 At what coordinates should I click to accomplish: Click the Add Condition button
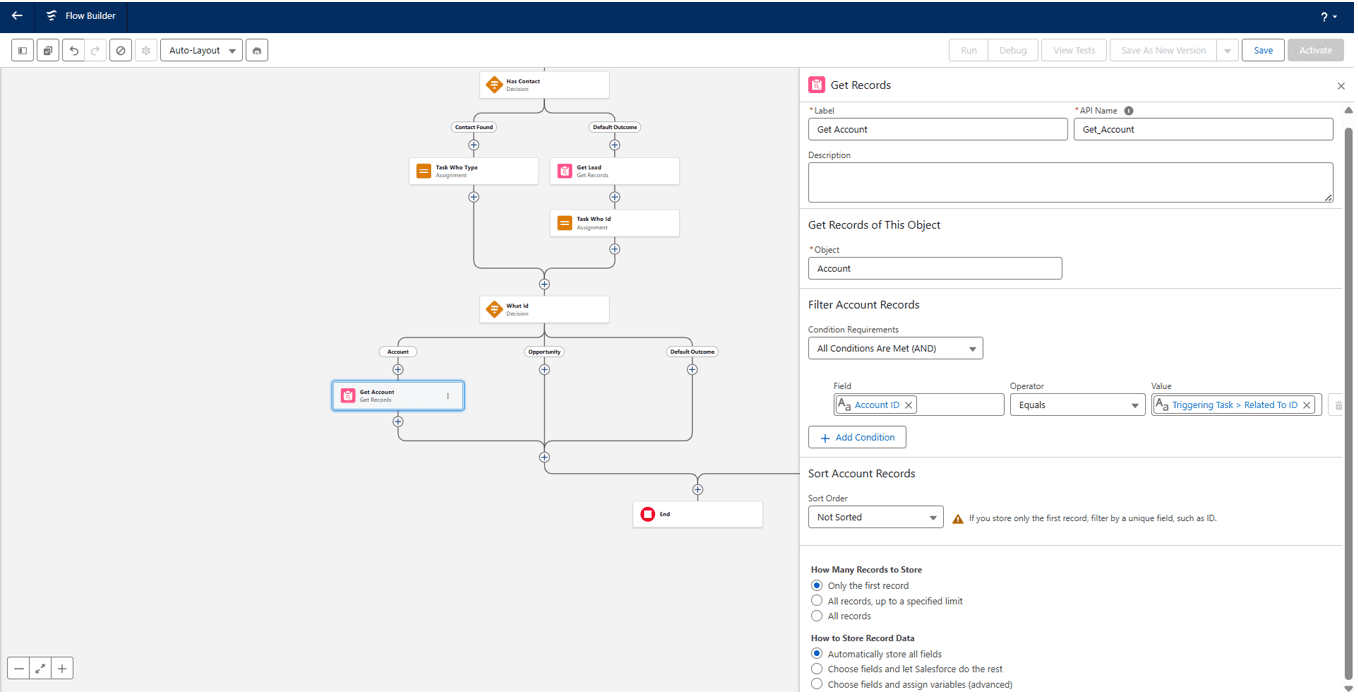857,437
